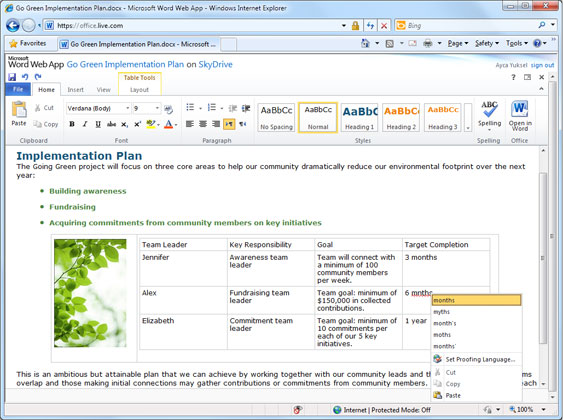The width and height of the screenshot is (563, 420).
Task: Toggle Superscript formatting
Action: pos(137,124)
